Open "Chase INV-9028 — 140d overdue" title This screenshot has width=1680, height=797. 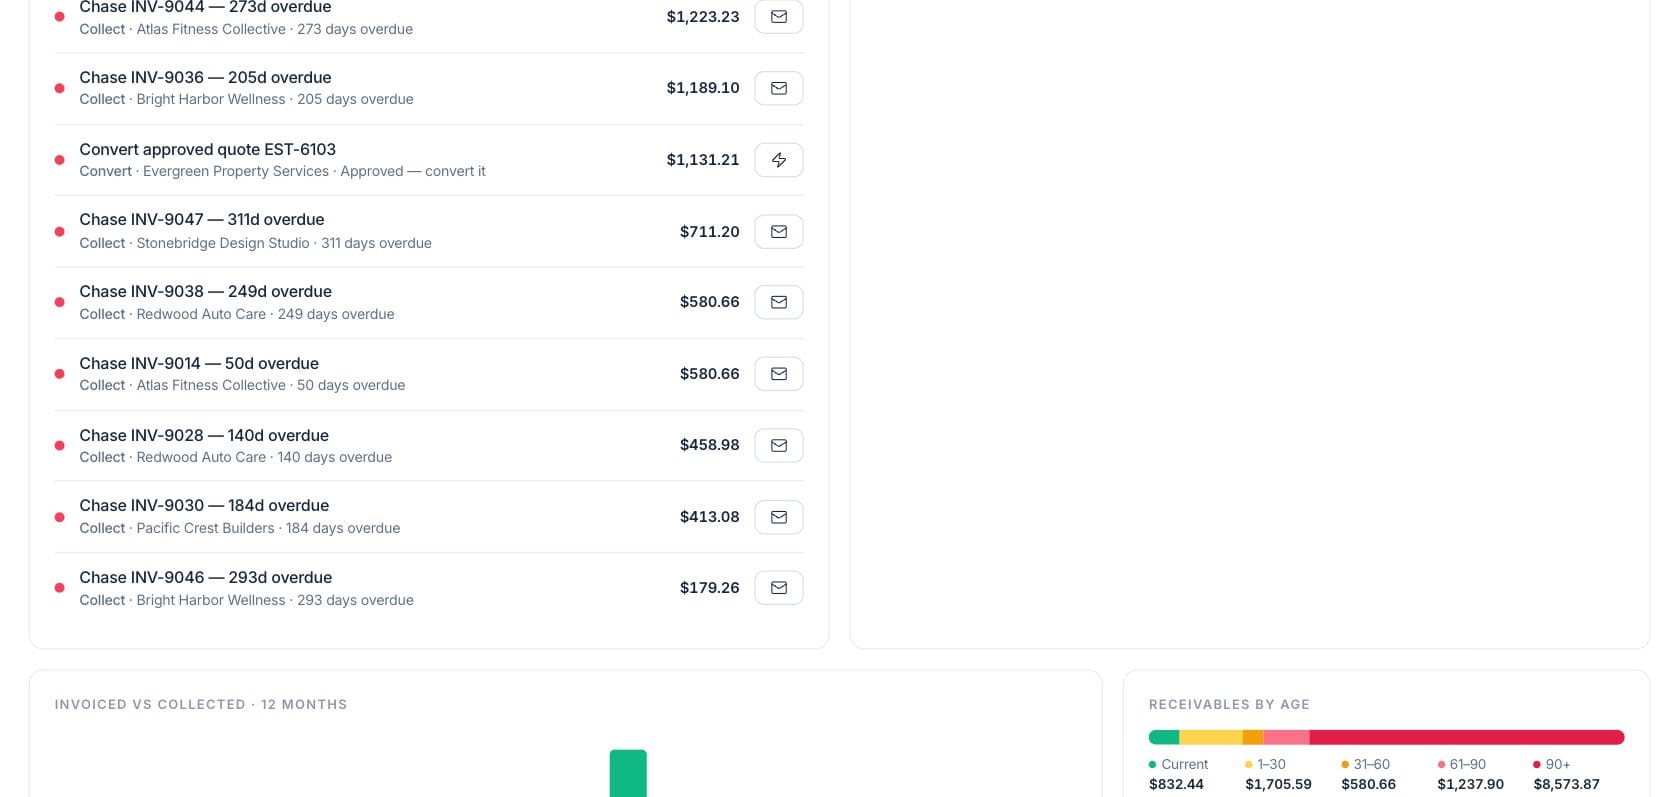[x=204, y=435]
